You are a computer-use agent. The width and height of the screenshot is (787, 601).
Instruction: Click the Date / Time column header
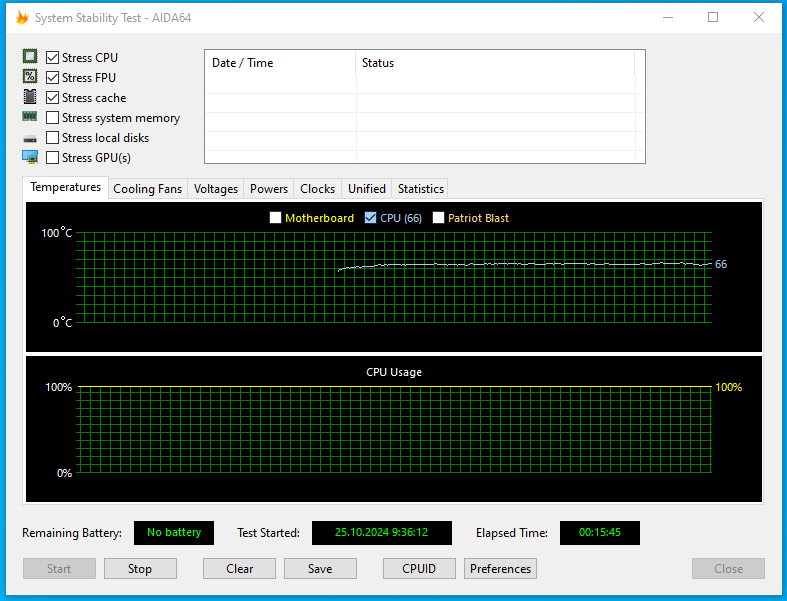click(x=281, y=63)
